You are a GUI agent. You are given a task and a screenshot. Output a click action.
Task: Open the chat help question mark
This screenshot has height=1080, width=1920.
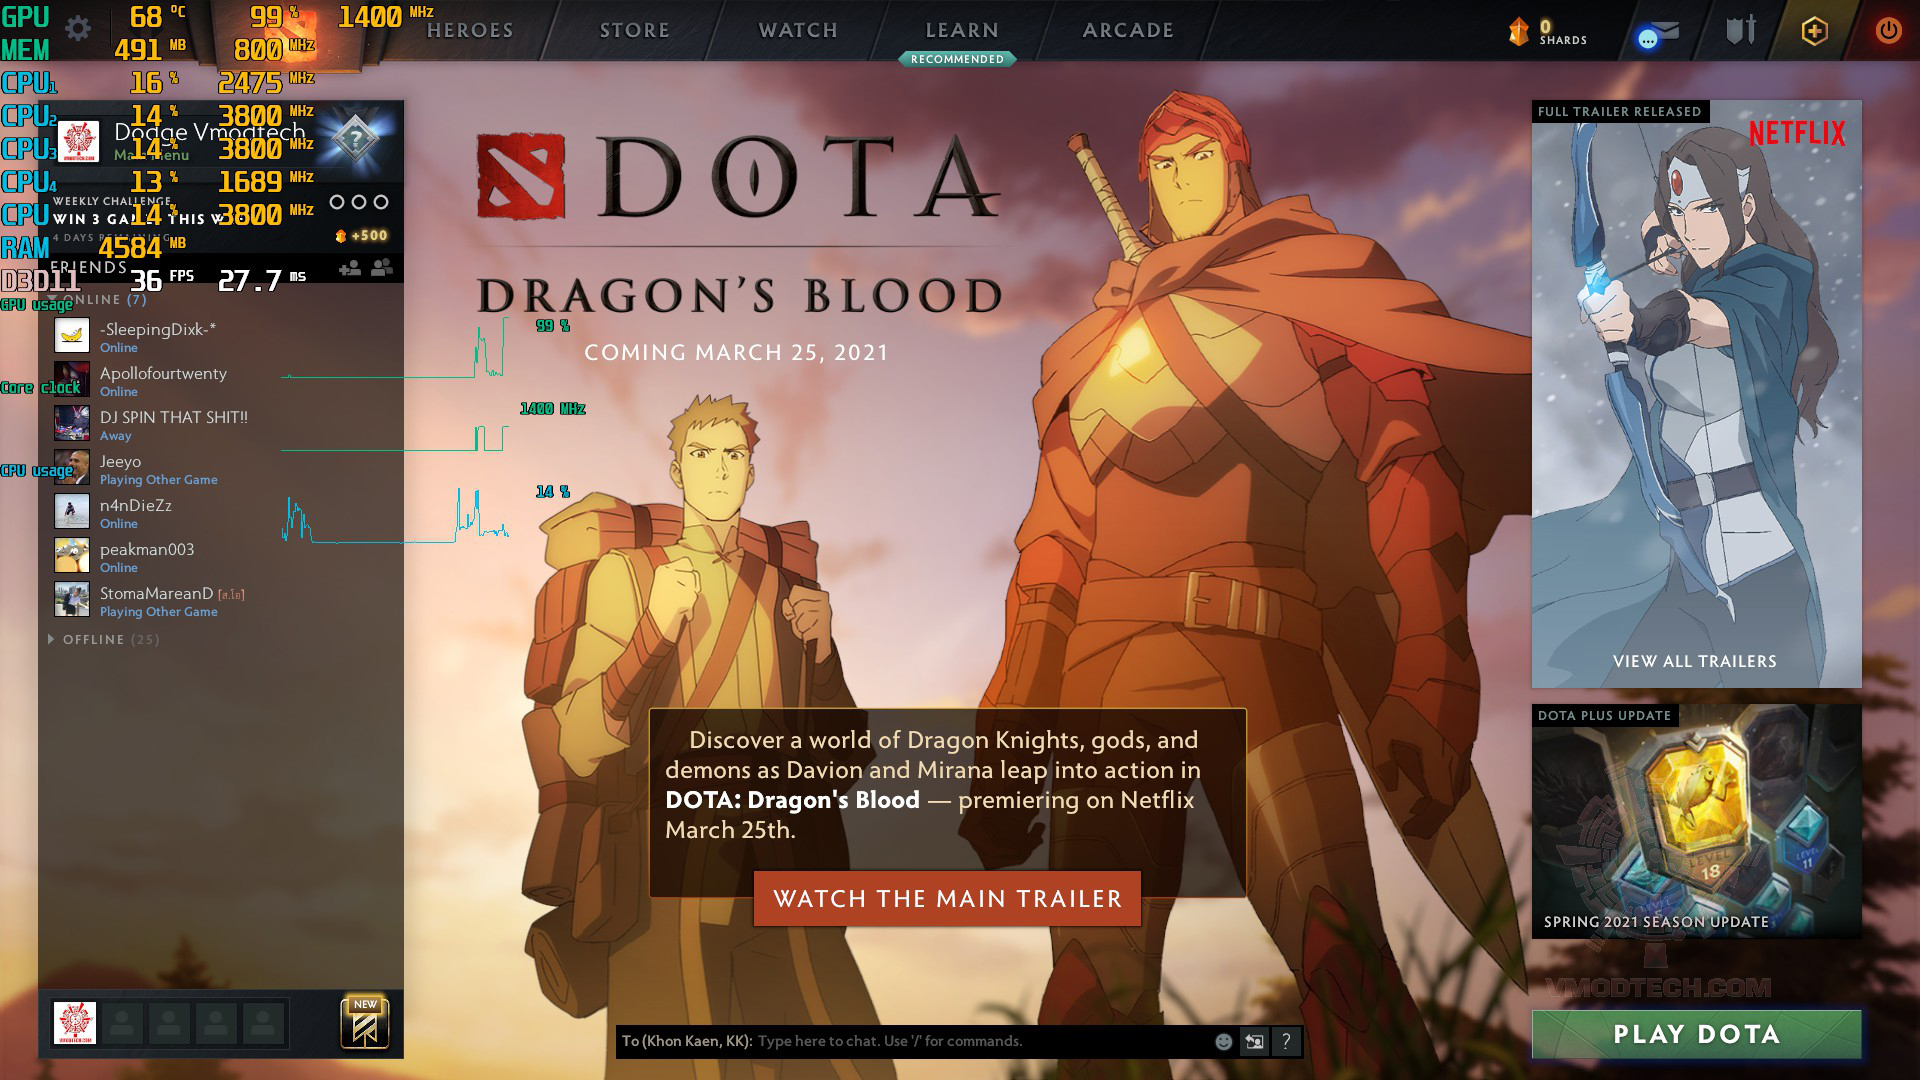pyautogui.click(x=1286, y=1041)
